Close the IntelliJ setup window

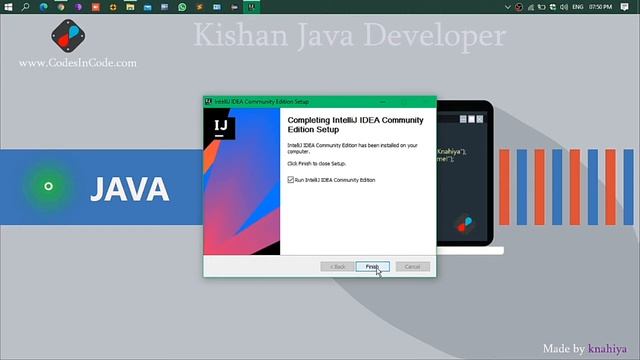(x=425, y=102)
